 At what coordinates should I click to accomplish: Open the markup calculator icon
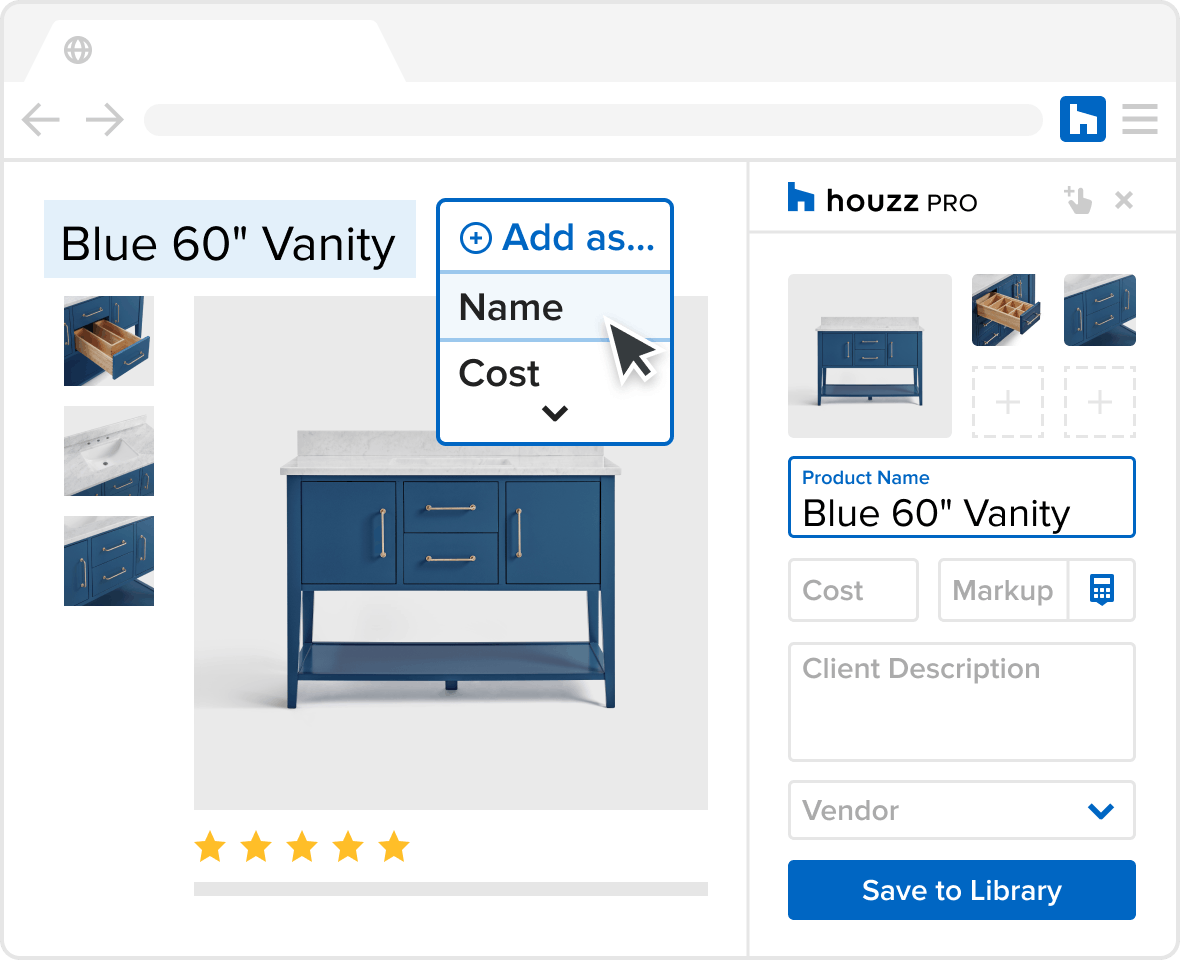(x=1102, y=589)
